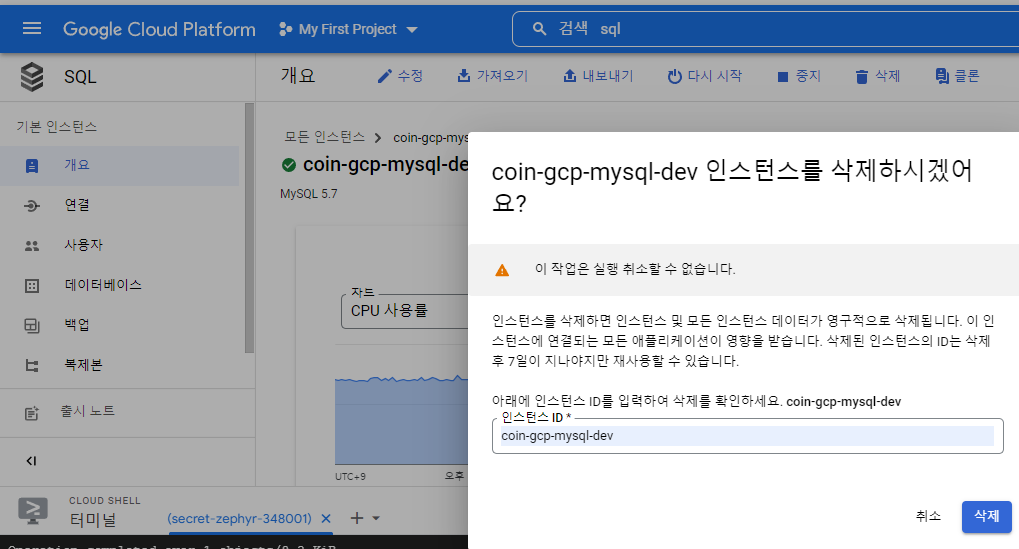Screen dimensions: 1019x549
Task: Click the 복제본 replica tree icon
Action: click(32, 366)
